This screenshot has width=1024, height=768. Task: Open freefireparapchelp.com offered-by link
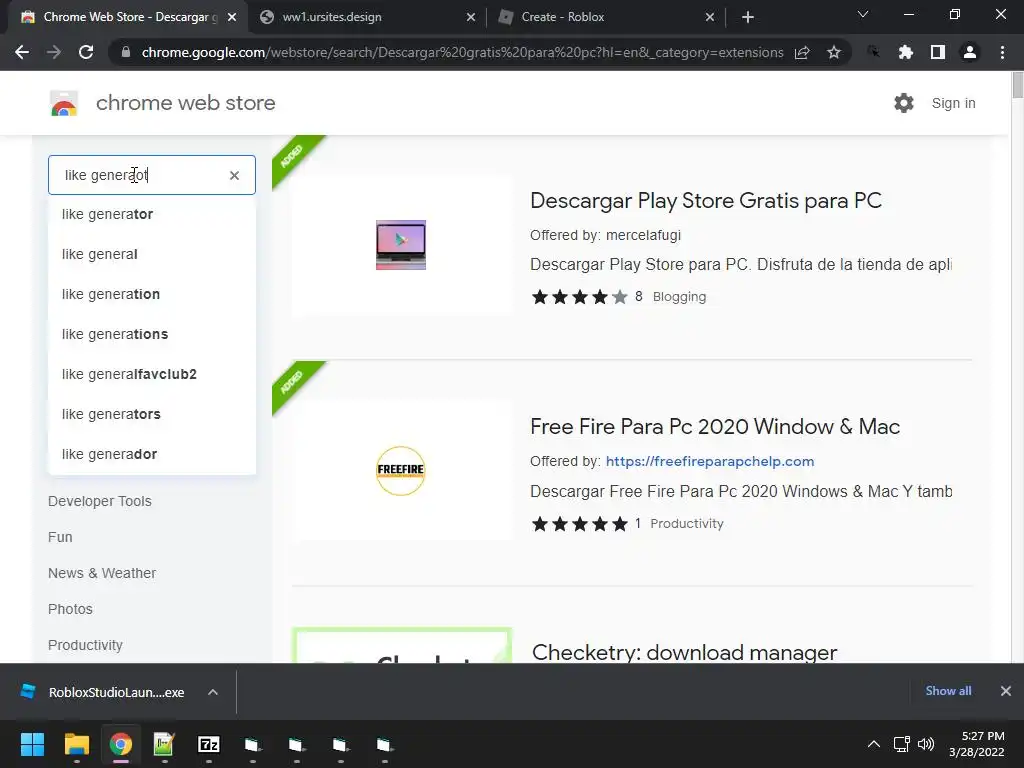710,461
